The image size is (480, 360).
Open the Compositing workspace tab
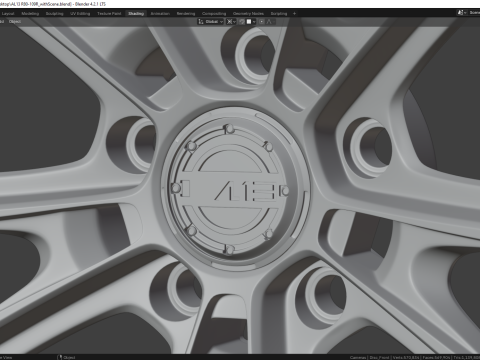(214, 14)
